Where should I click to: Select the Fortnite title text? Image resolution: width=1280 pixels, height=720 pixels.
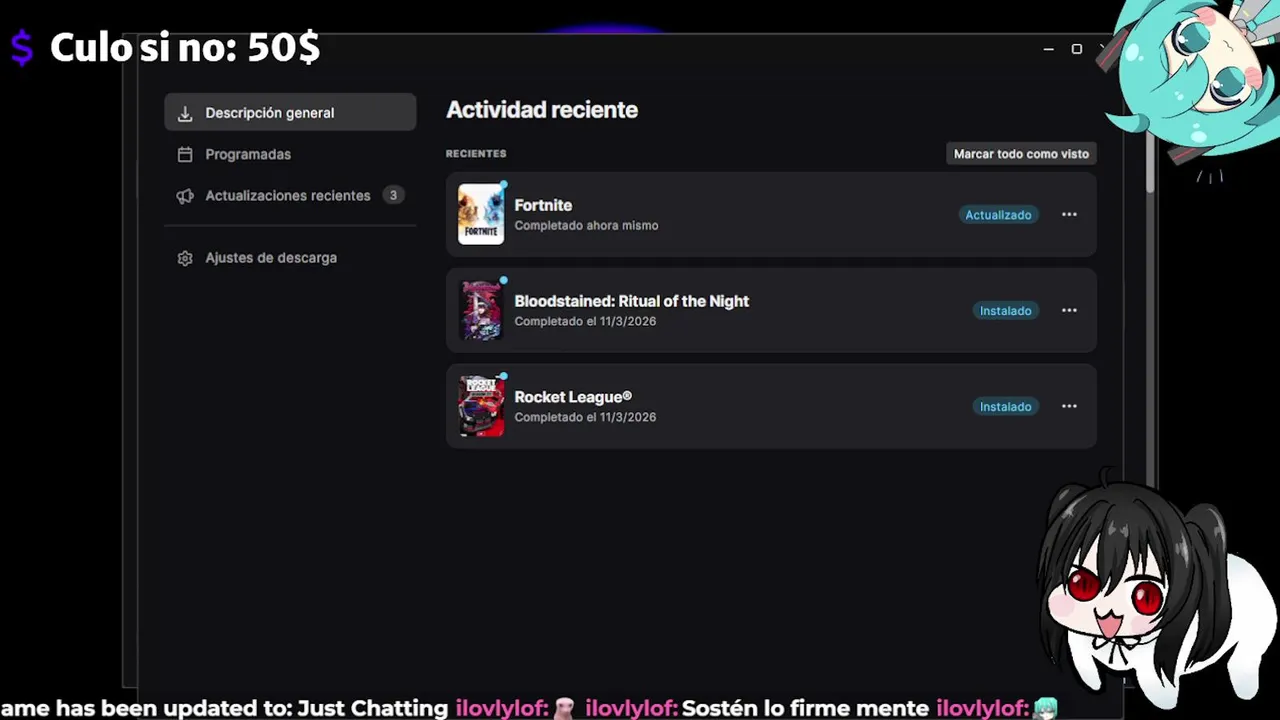(543, 205)
